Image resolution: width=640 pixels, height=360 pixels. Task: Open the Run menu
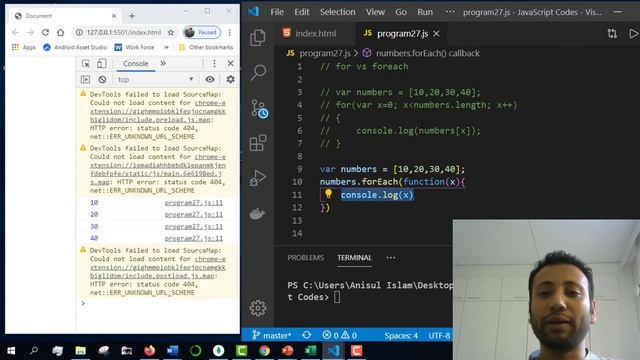(425, 12)
